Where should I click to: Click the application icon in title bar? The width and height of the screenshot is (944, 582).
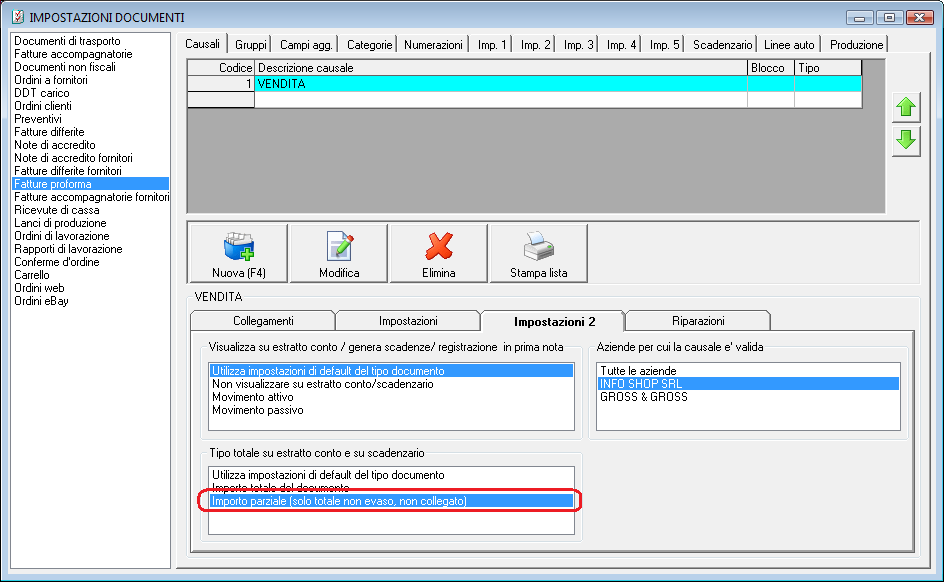17,17
